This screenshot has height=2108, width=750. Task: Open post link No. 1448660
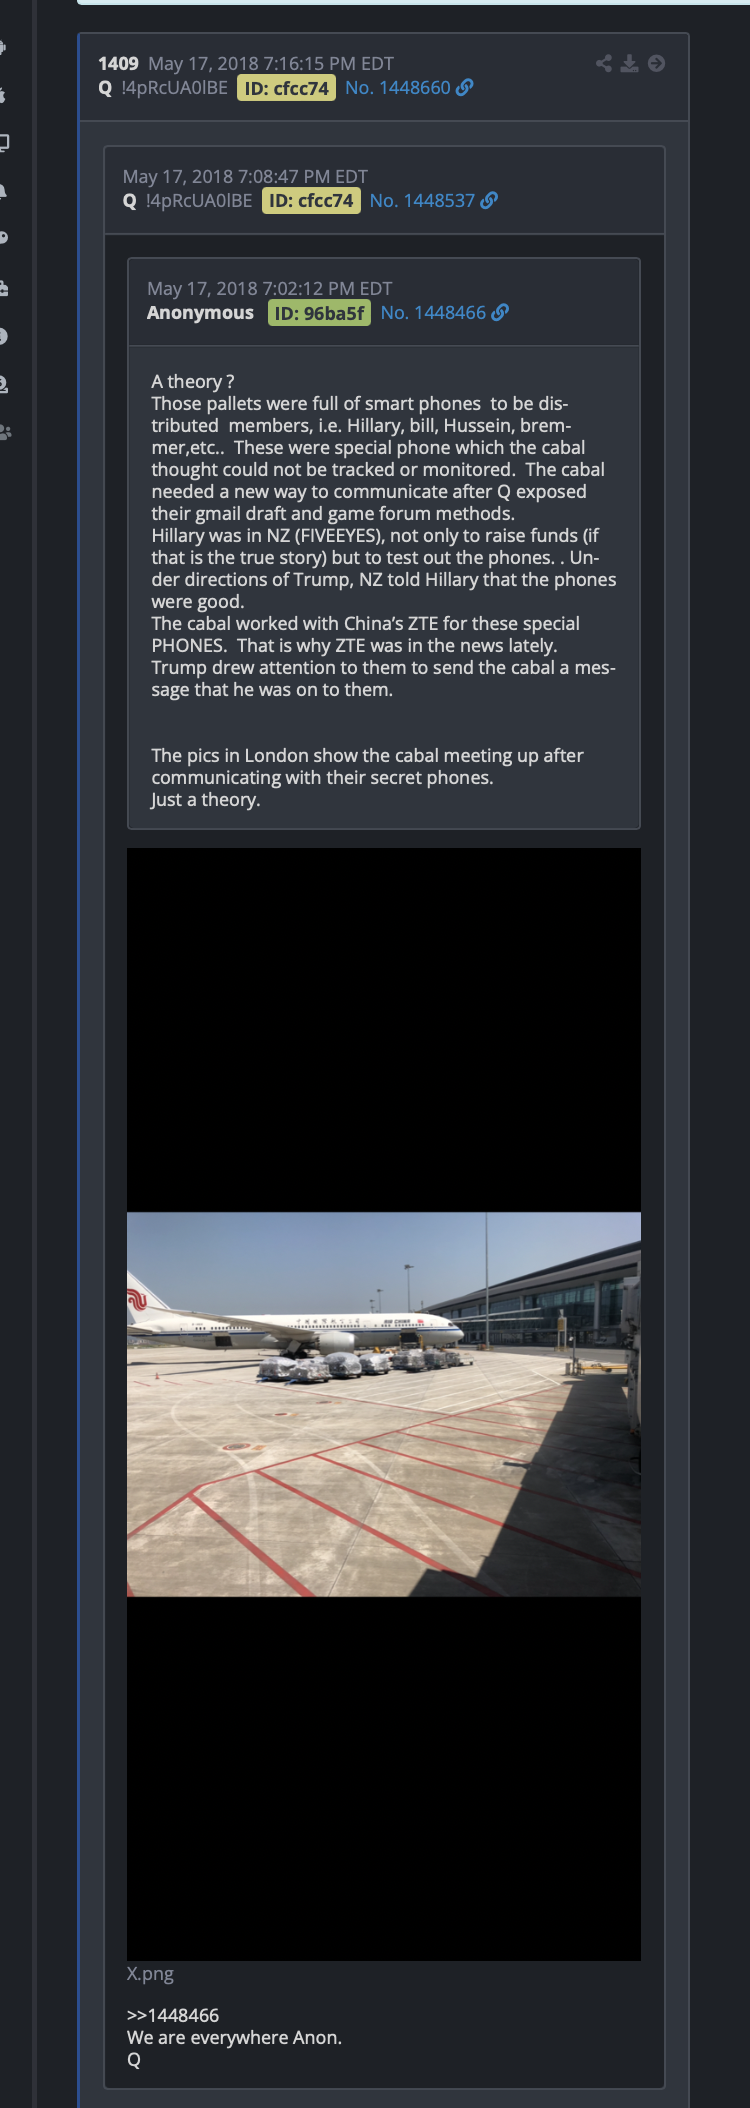(398, 88)
